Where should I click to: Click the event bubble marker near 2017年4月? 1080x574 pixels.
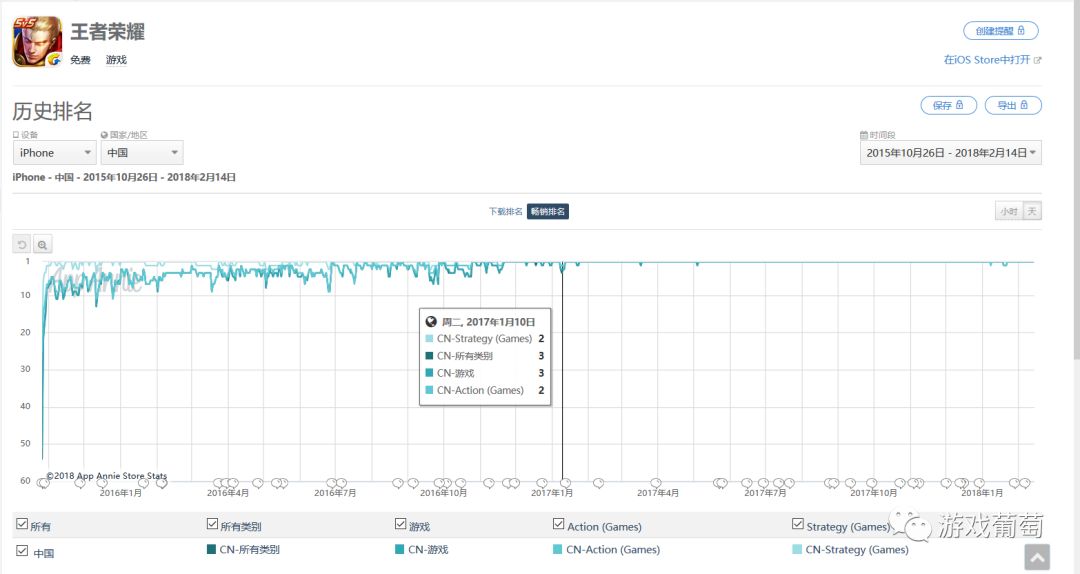(656, 483)
